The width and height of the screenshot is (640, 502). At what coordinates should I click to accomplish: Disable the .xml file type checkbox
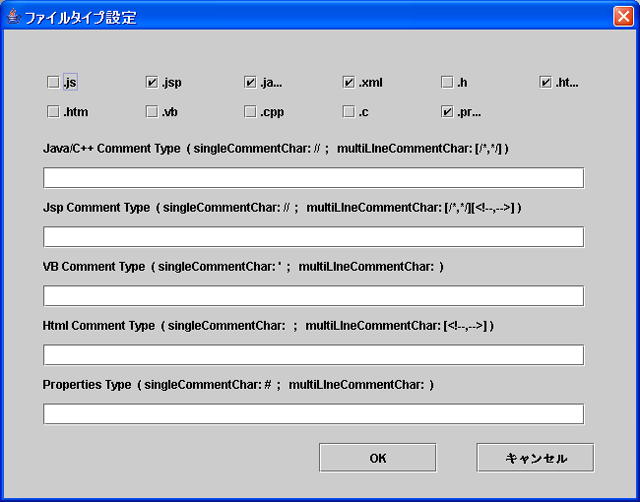coord(349,82)
